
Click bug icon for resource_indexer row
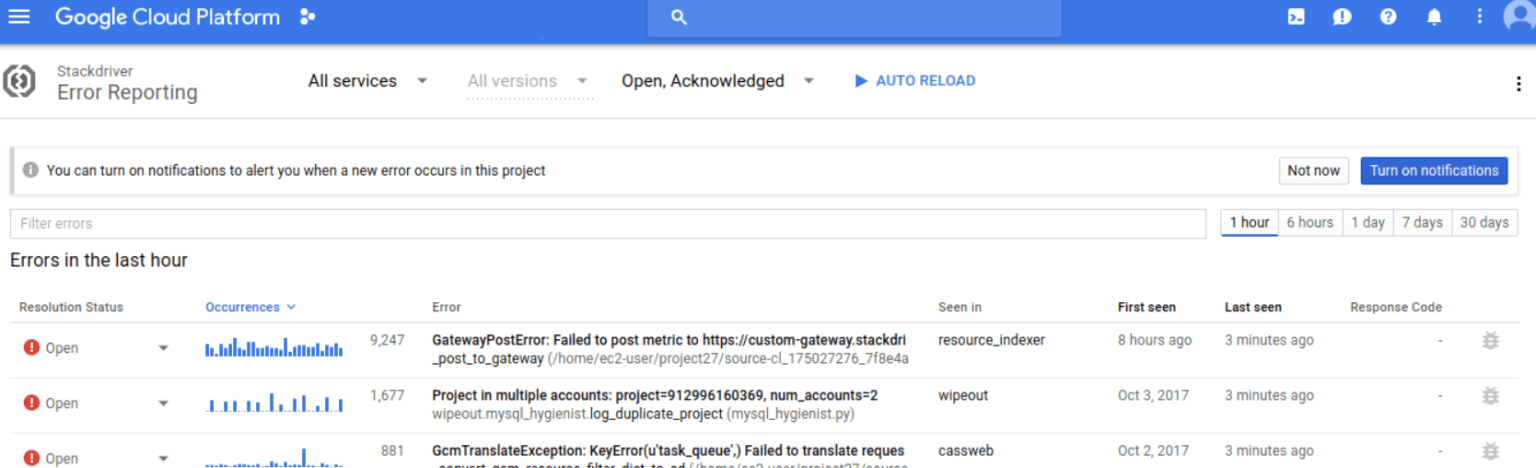point(1490,341)
